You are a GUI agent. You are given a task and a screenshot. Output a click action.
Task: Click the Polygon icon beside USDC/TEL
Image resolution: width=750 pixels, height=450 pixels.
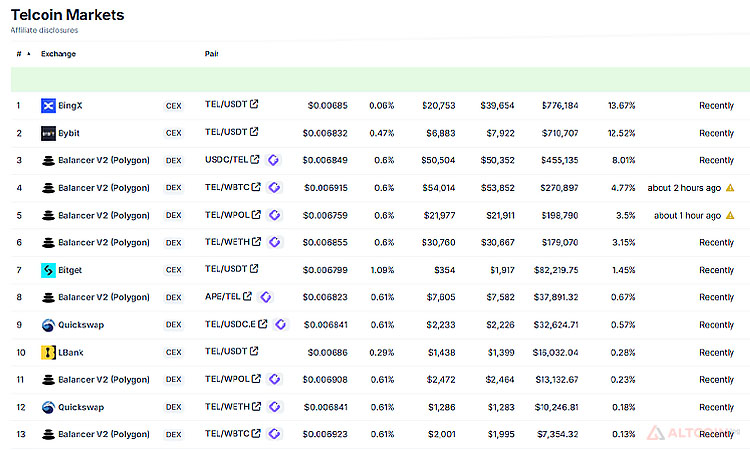(x=273, y=160)
